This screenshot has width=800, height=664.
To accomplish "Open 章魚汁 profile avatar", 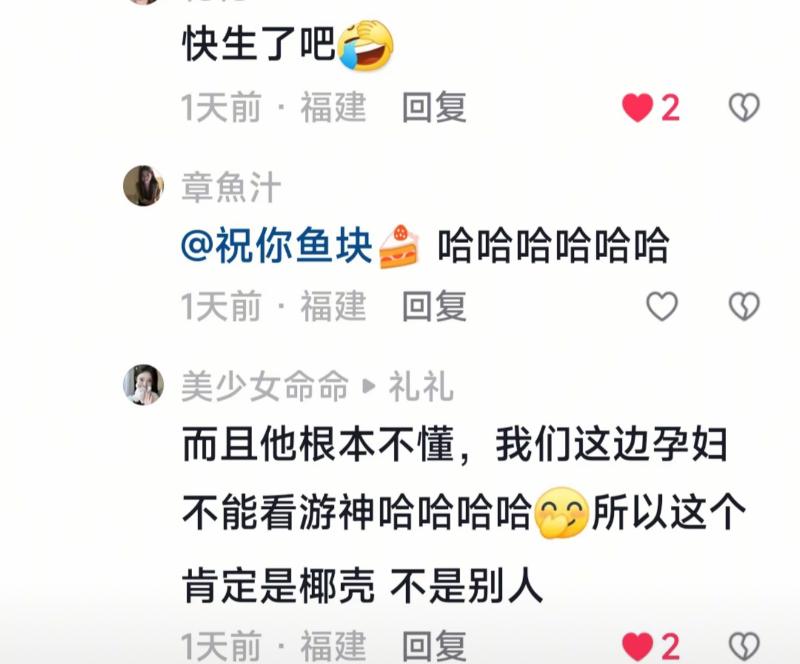I will tap(143, 186).
